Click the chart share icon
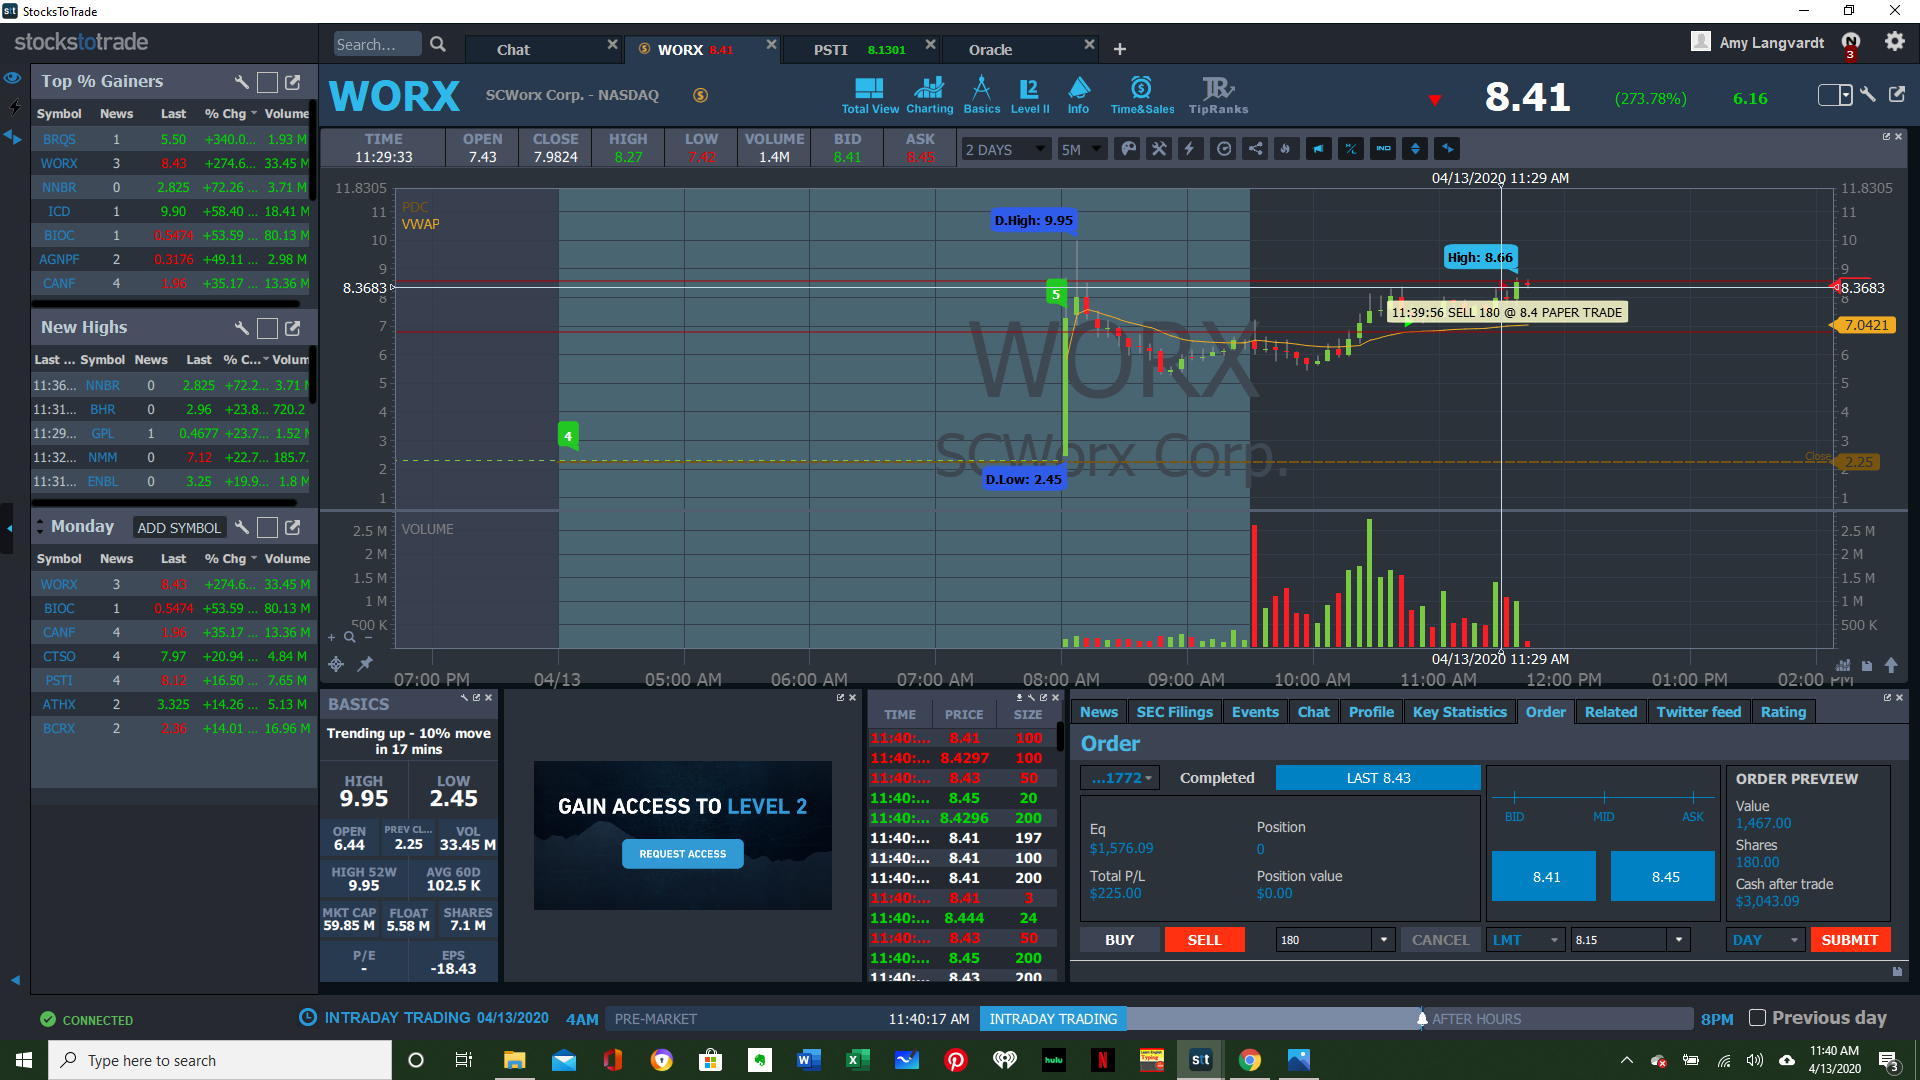The image size is (1920, 1080). pos(1255,149)
